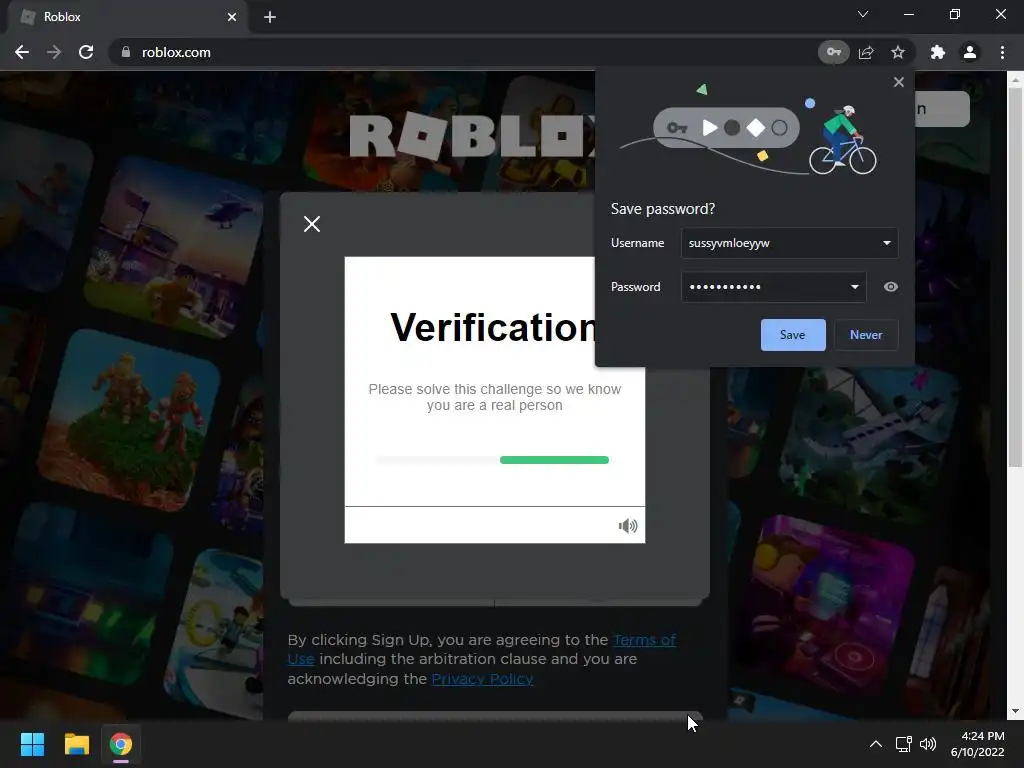Show hidden system tray icons
The width and height of the screenshot is (1024, 768).
coord(876,744)
